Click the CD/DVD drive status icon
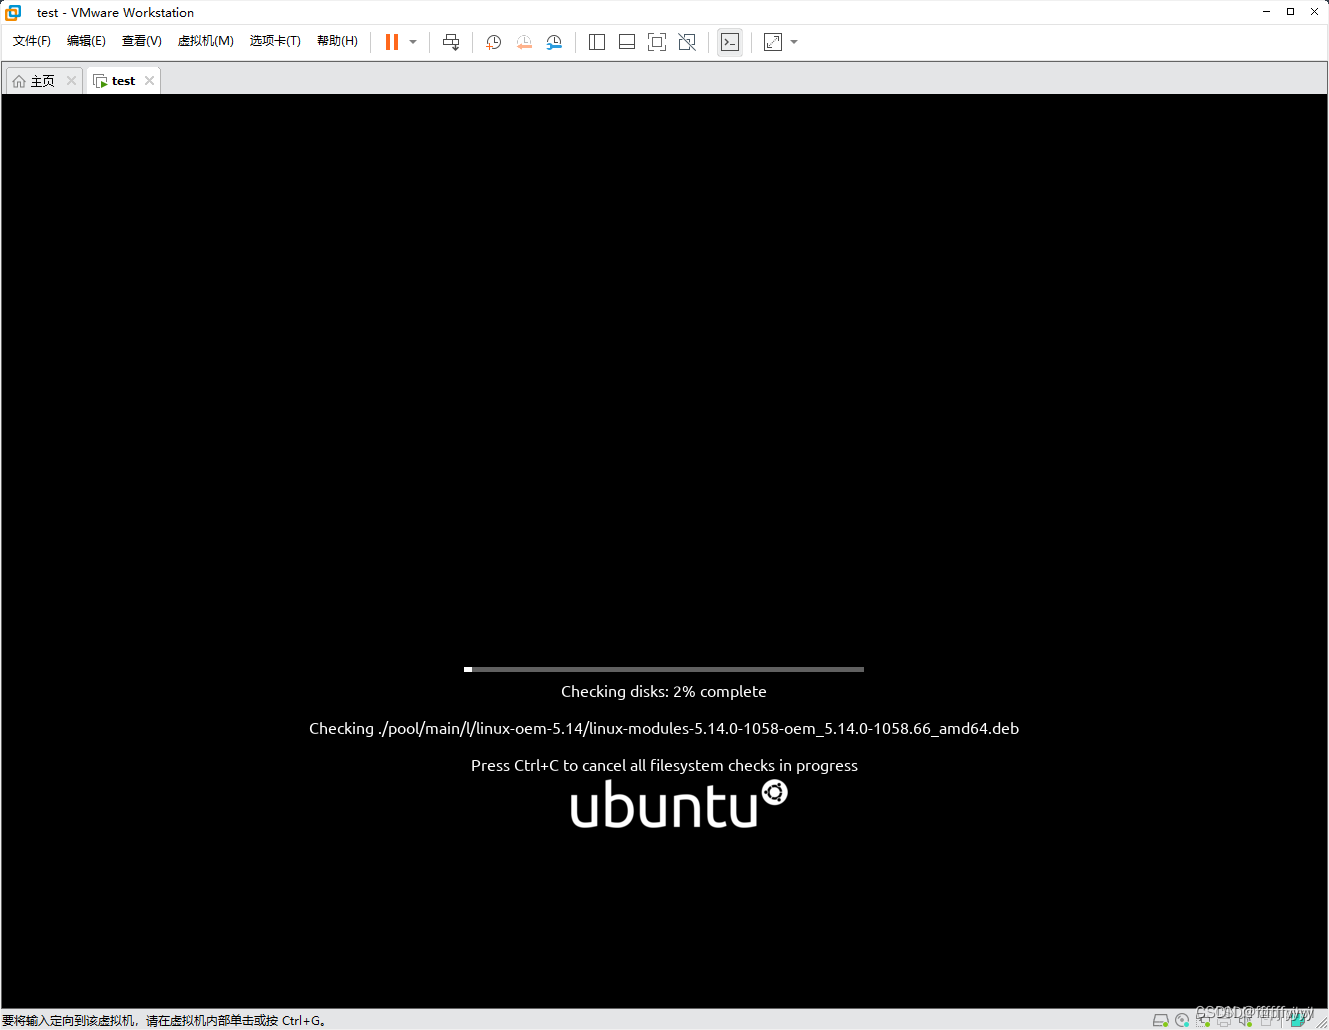Viewport: 1329px width, 1030px height. pos(1182,1020)
